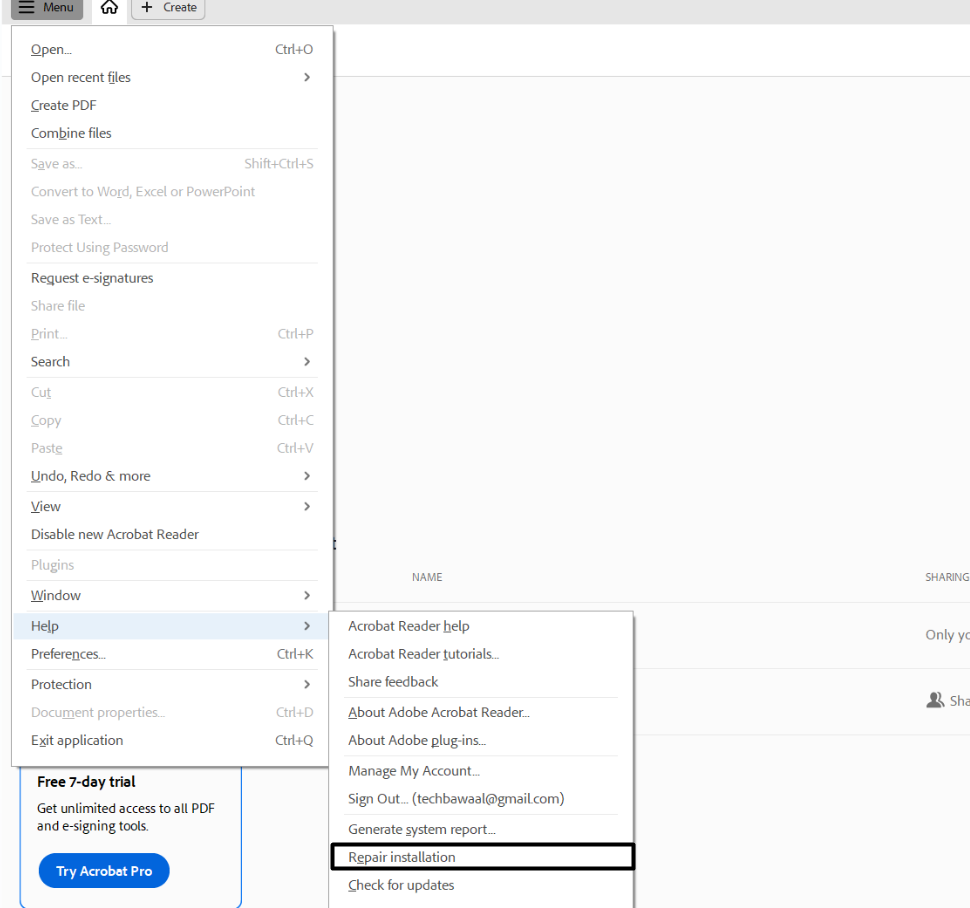
Task: Open Acrobat Reader help
Action: point(408,625)
